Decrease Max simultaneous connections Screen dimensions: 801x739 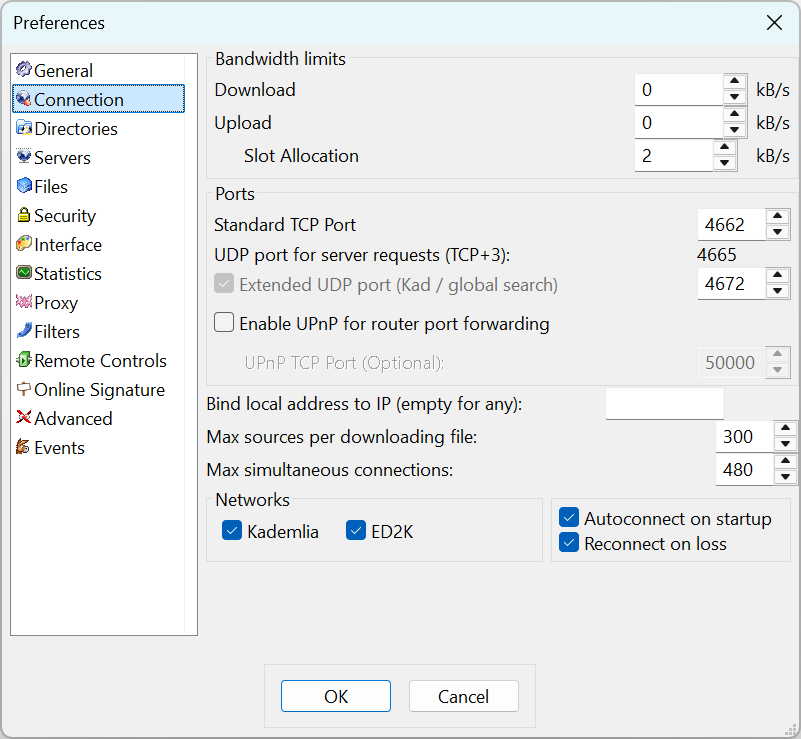tap(786, 477)
